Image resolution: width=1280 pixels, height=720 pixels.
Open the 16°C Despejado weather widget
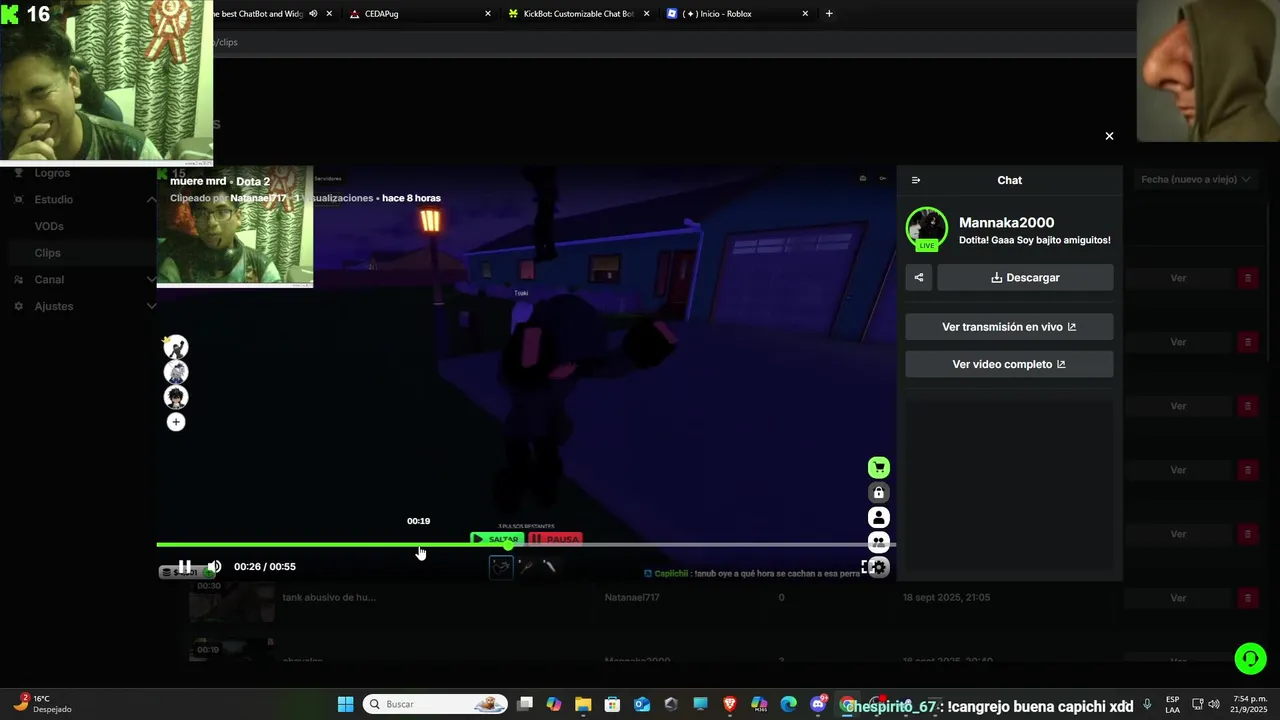(x=44, y=704)
